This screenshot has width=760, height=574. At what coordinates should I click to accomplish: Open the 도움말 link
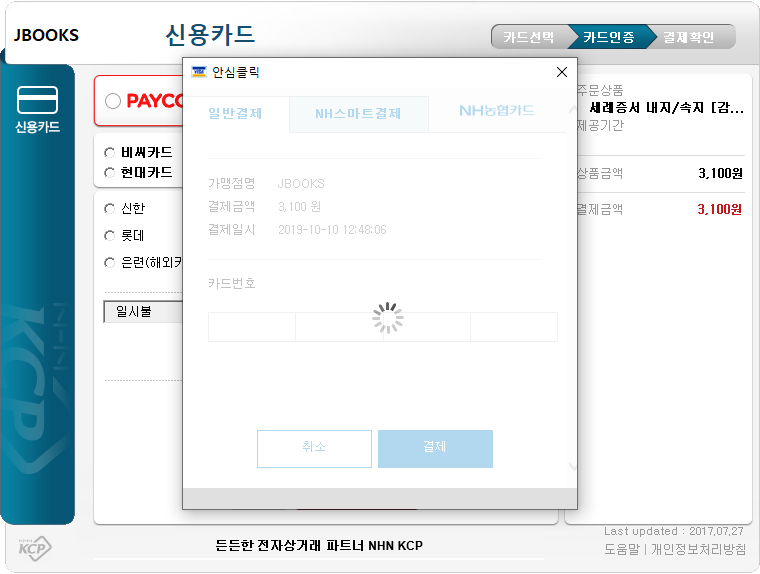622,549
